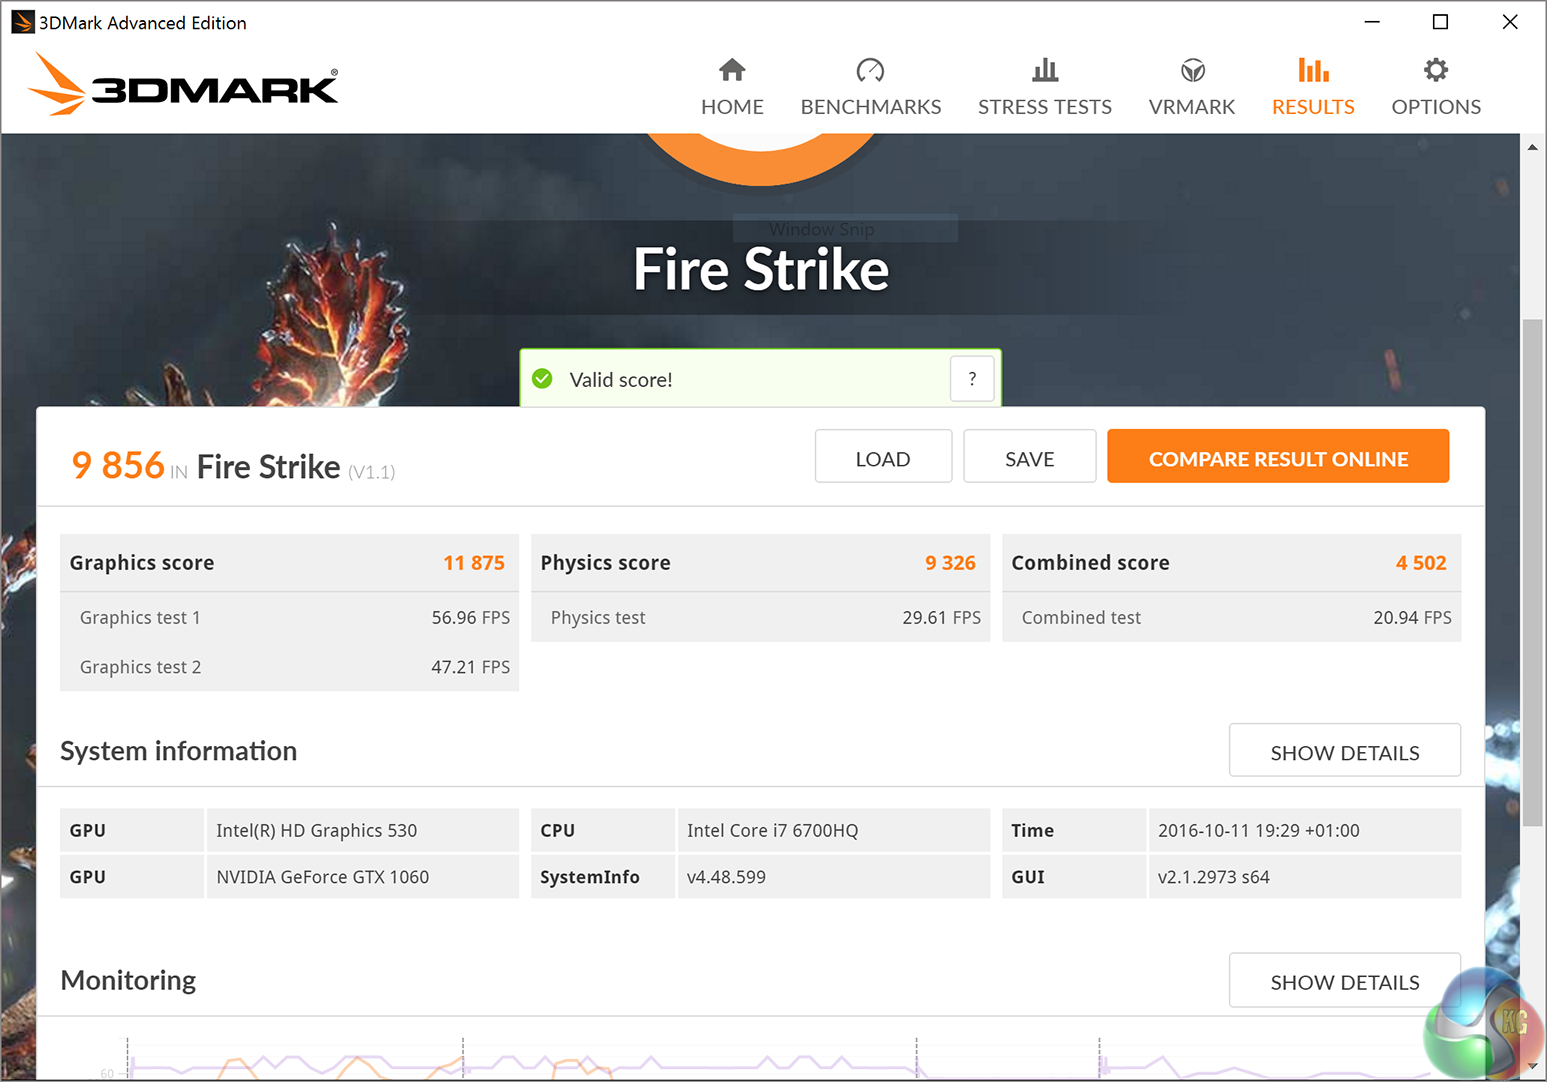The width and height of the screenshot is (1547, 1082).
Task: Click the Combined score value 4 502
Action: 1421,563
